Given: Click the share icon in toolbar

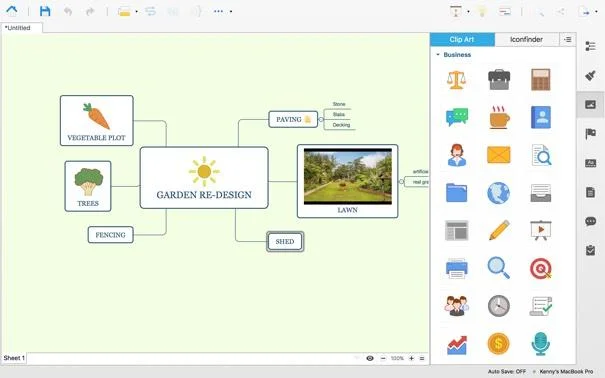Looking at the screenshot, I should pyautogui.click(x=561, y=12).
